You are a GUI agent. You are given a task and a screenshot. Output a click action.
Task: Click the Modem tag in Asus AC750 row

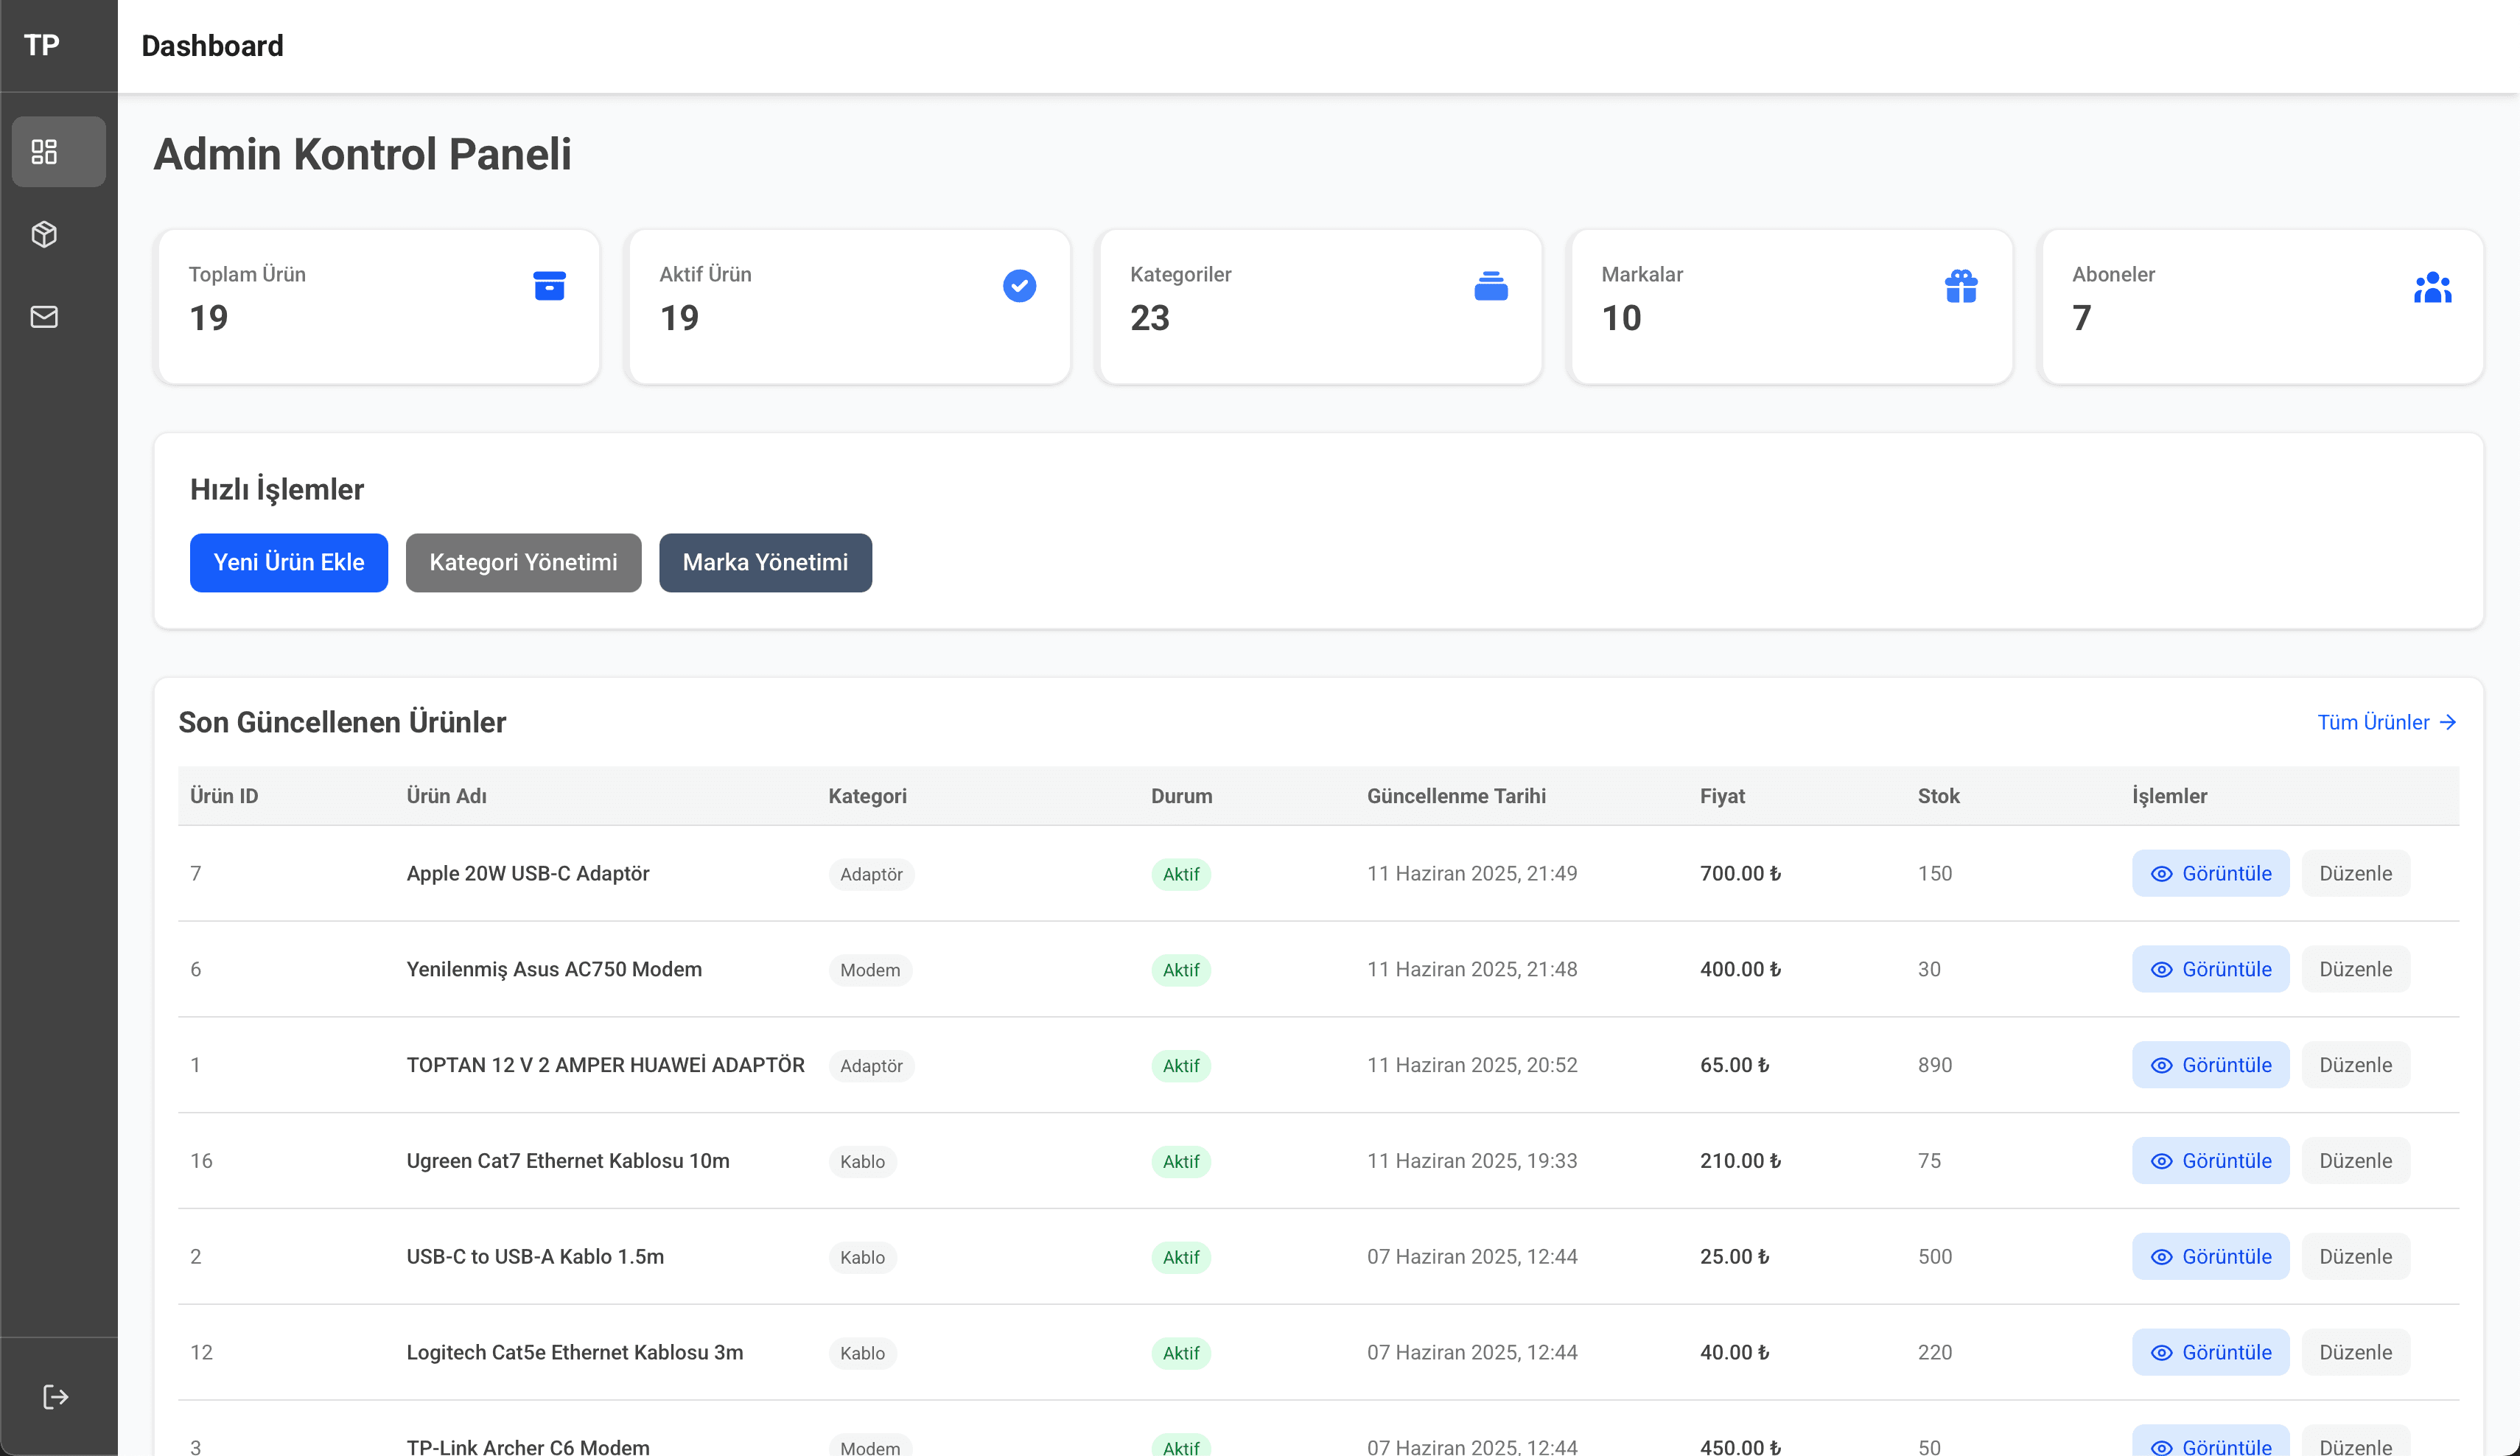(870, 970)
